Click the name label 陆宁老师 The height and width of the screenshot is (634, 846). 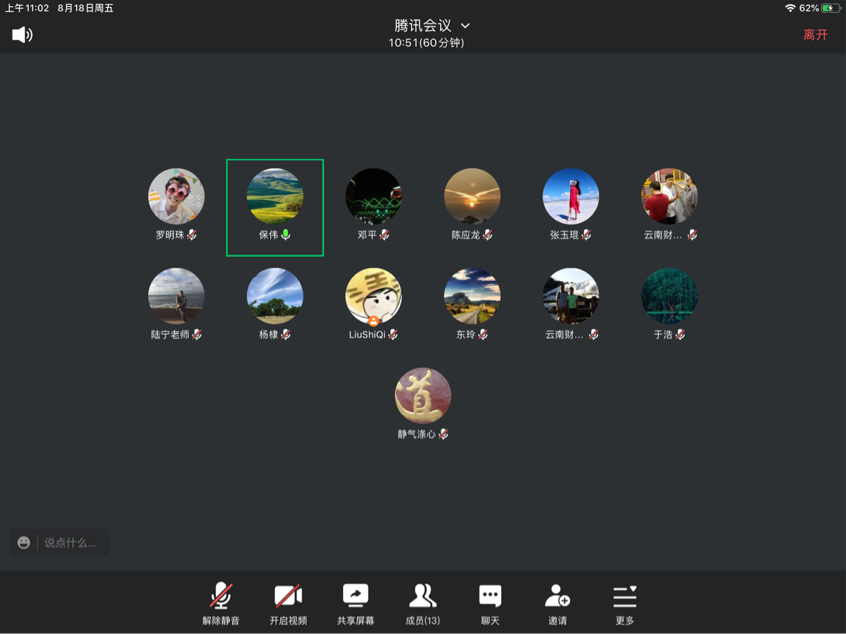(170, 335)
